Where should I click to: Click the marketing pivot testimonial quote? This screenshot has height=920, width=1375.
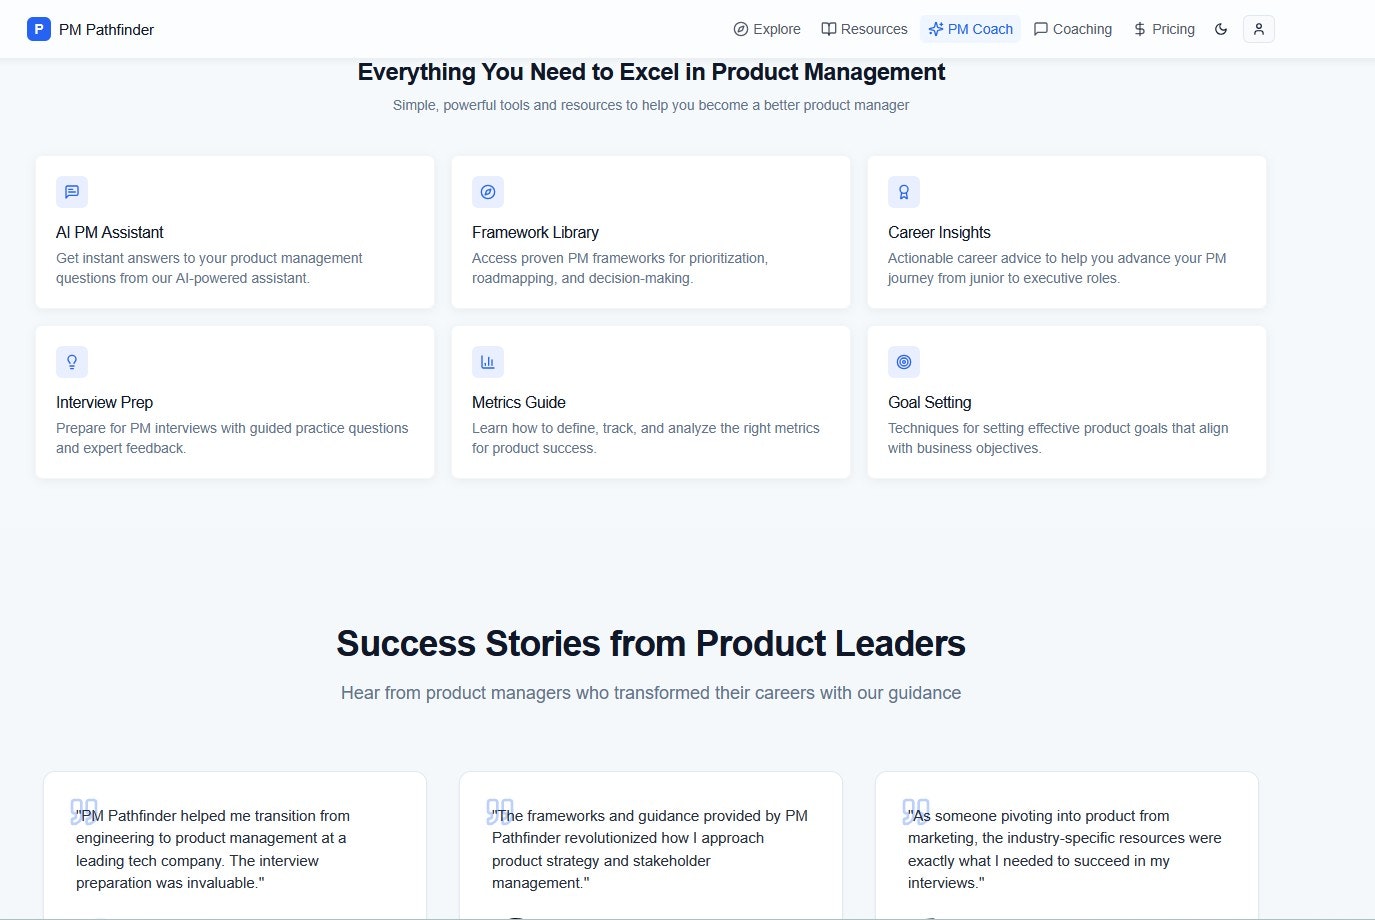[1064, 849]
